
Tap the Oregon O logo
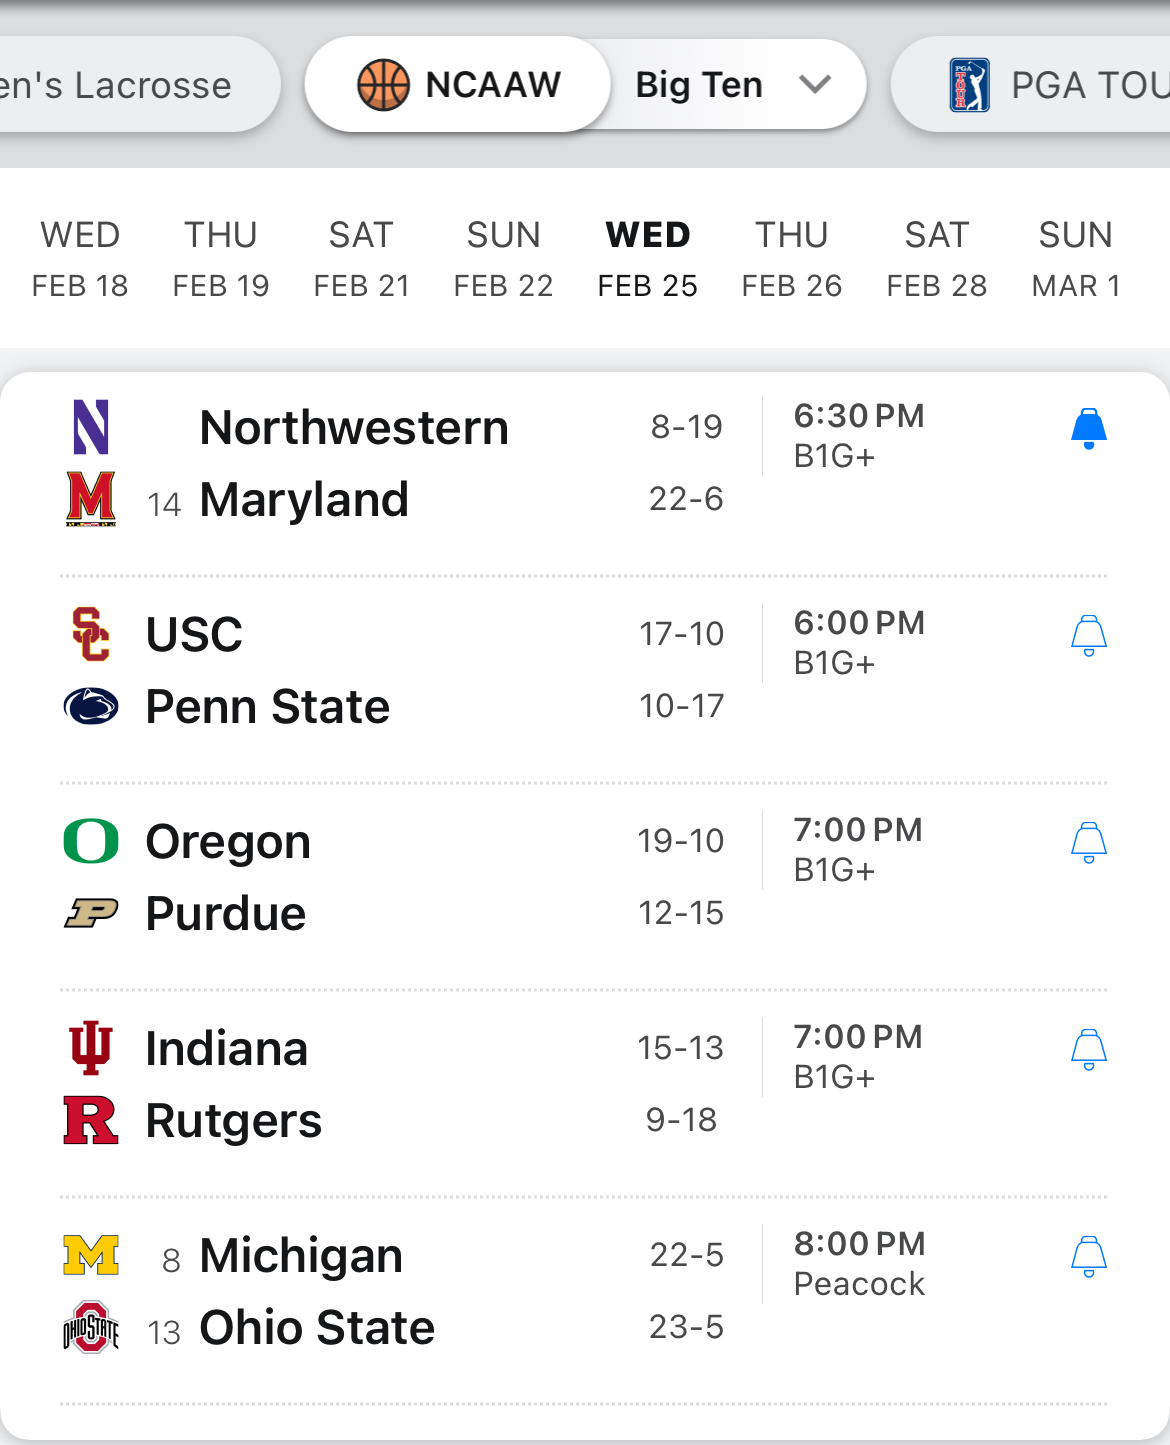[91, 841]
